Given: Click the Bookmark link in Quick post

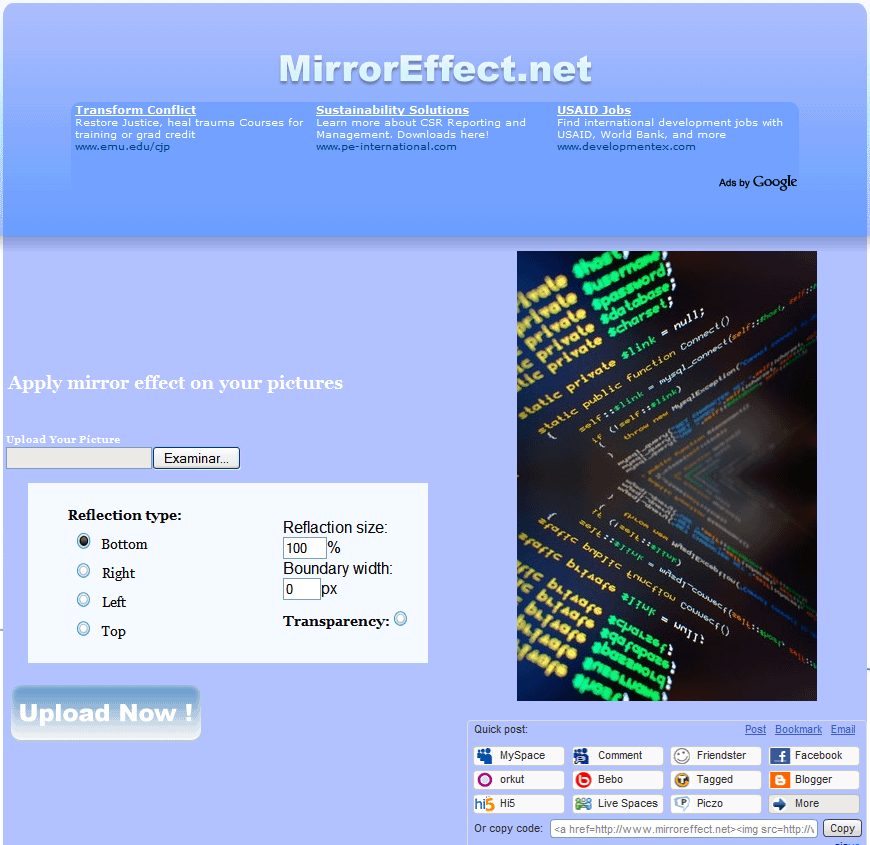Looking at the screenshot, I should (x=798, y=729).
